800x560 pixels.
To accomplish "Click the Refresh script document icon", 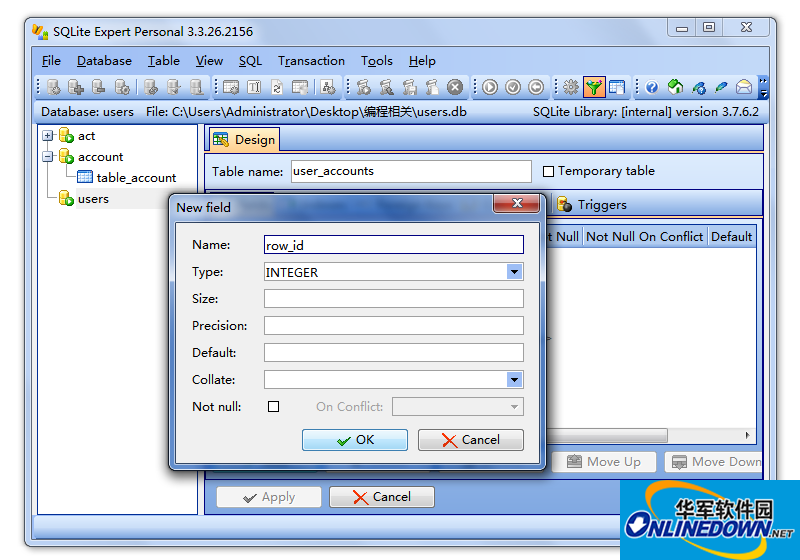I will (277, 87).
